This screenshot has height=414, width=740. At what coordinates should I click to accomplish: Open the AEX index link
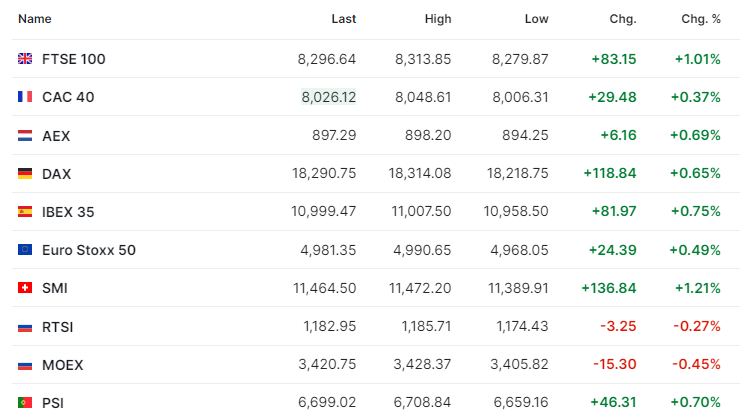(x=56, y=136)
